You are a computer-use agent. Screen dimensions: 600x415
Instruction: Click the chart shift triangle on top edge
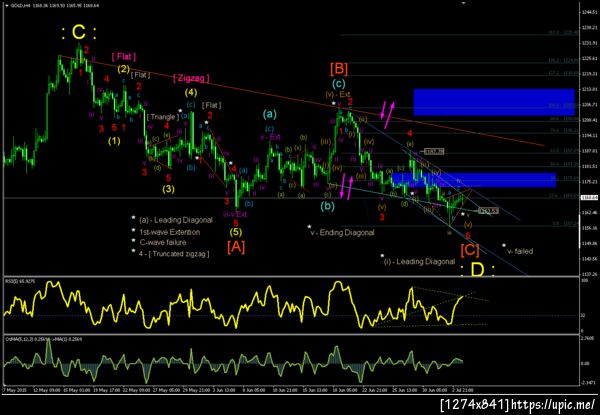click(464, 3)
